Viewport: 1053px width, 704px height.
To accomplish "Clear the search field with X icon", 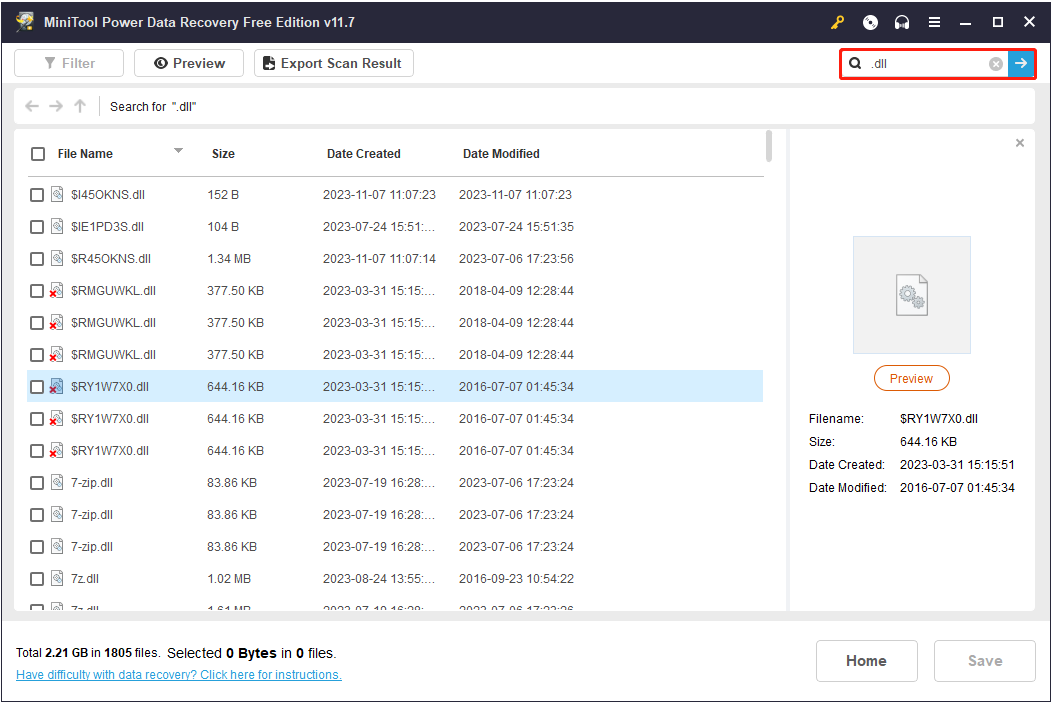I will click(995, 63).
